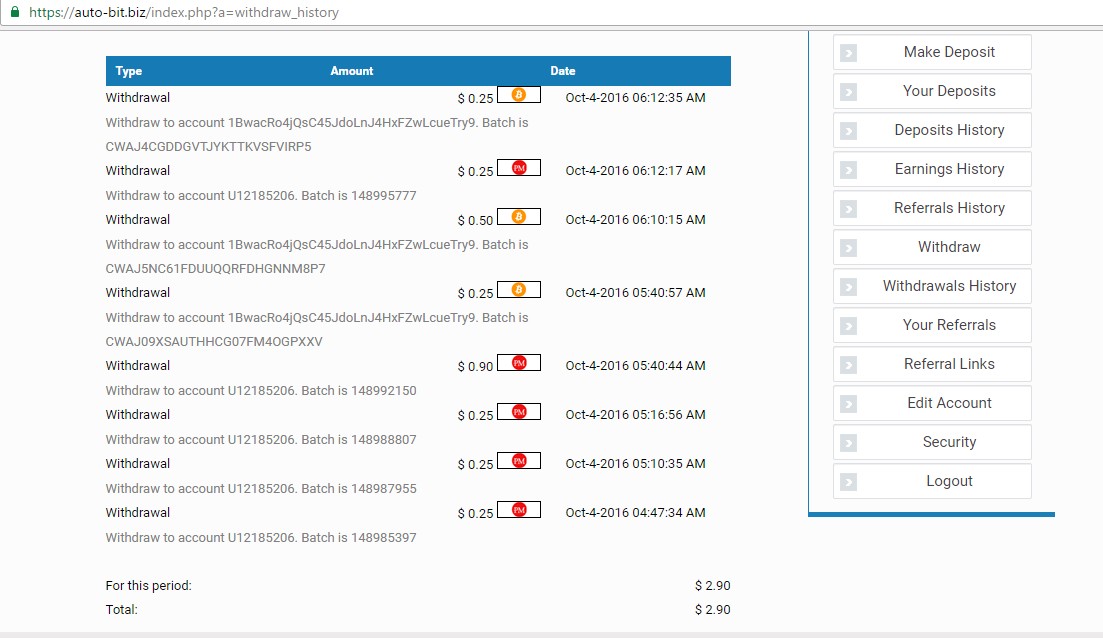The image size is (1103, 638).
Task: Select the date Oct-4-2016 06:12:35 AM
Action: (x=635, y=98)
